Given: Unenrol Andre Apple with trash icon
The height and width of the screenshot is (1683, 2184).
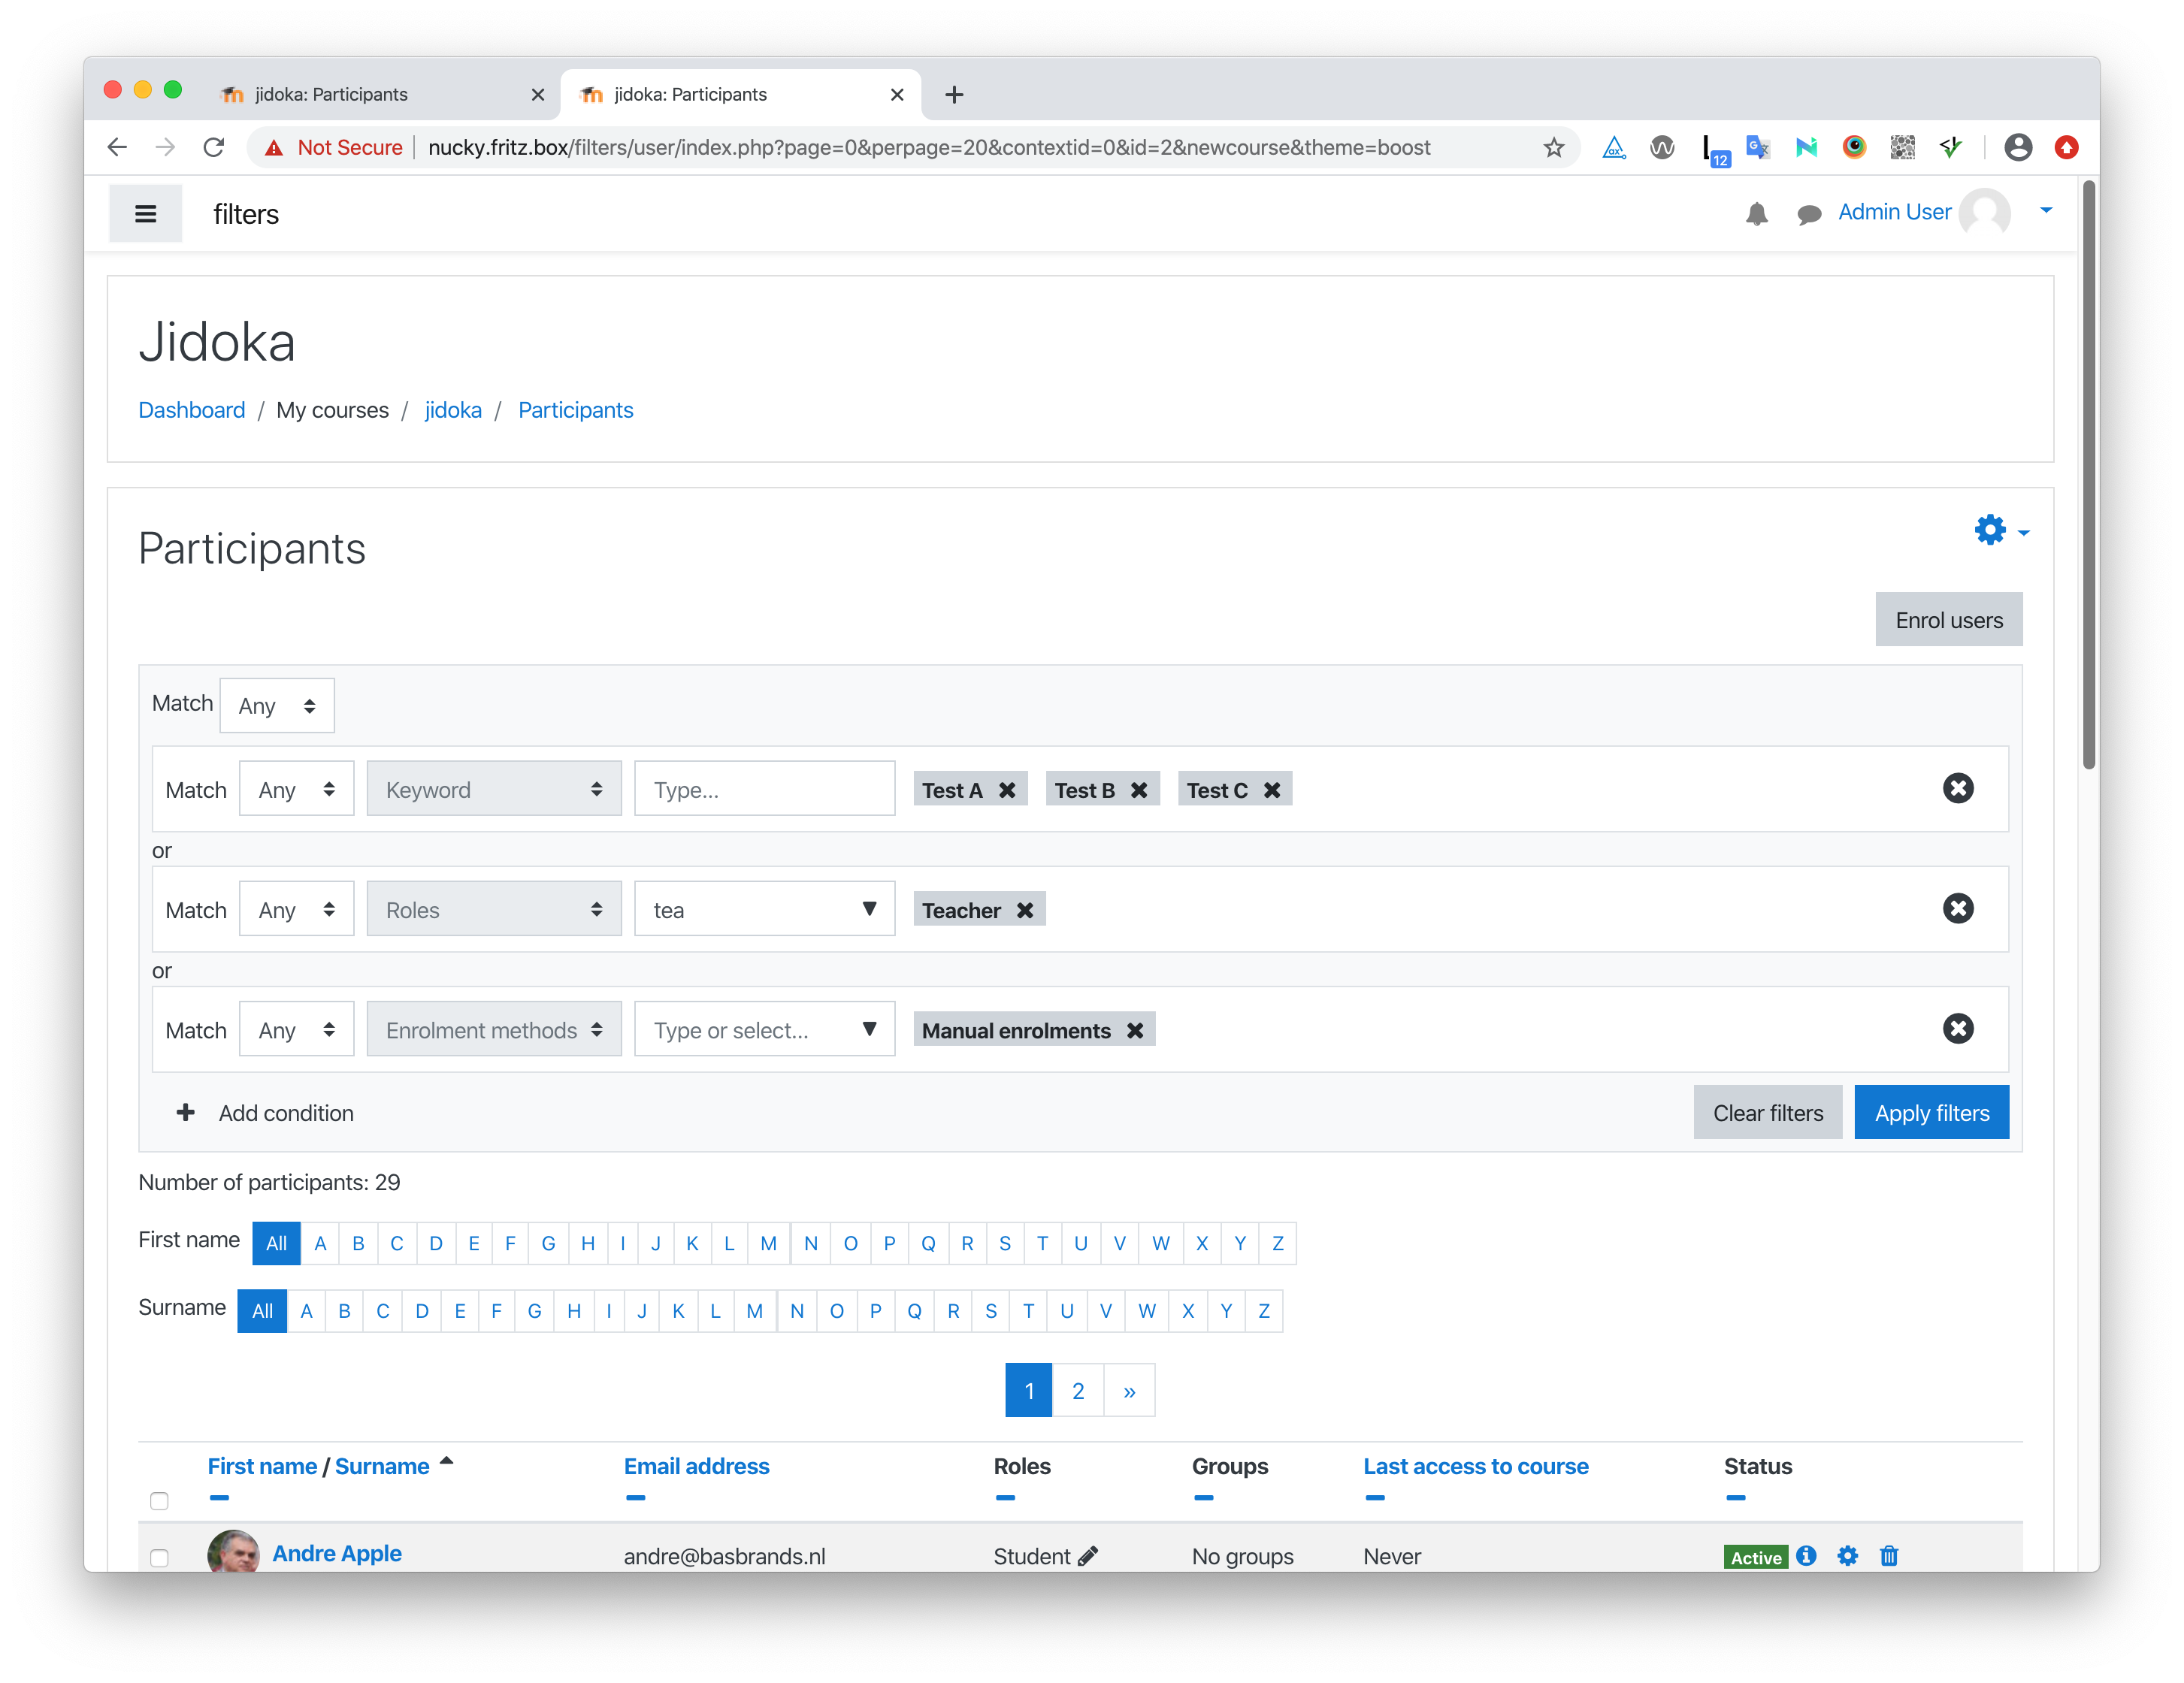Looking at the screenshot, I should pyautogui.click(x=1888, y=1555).
